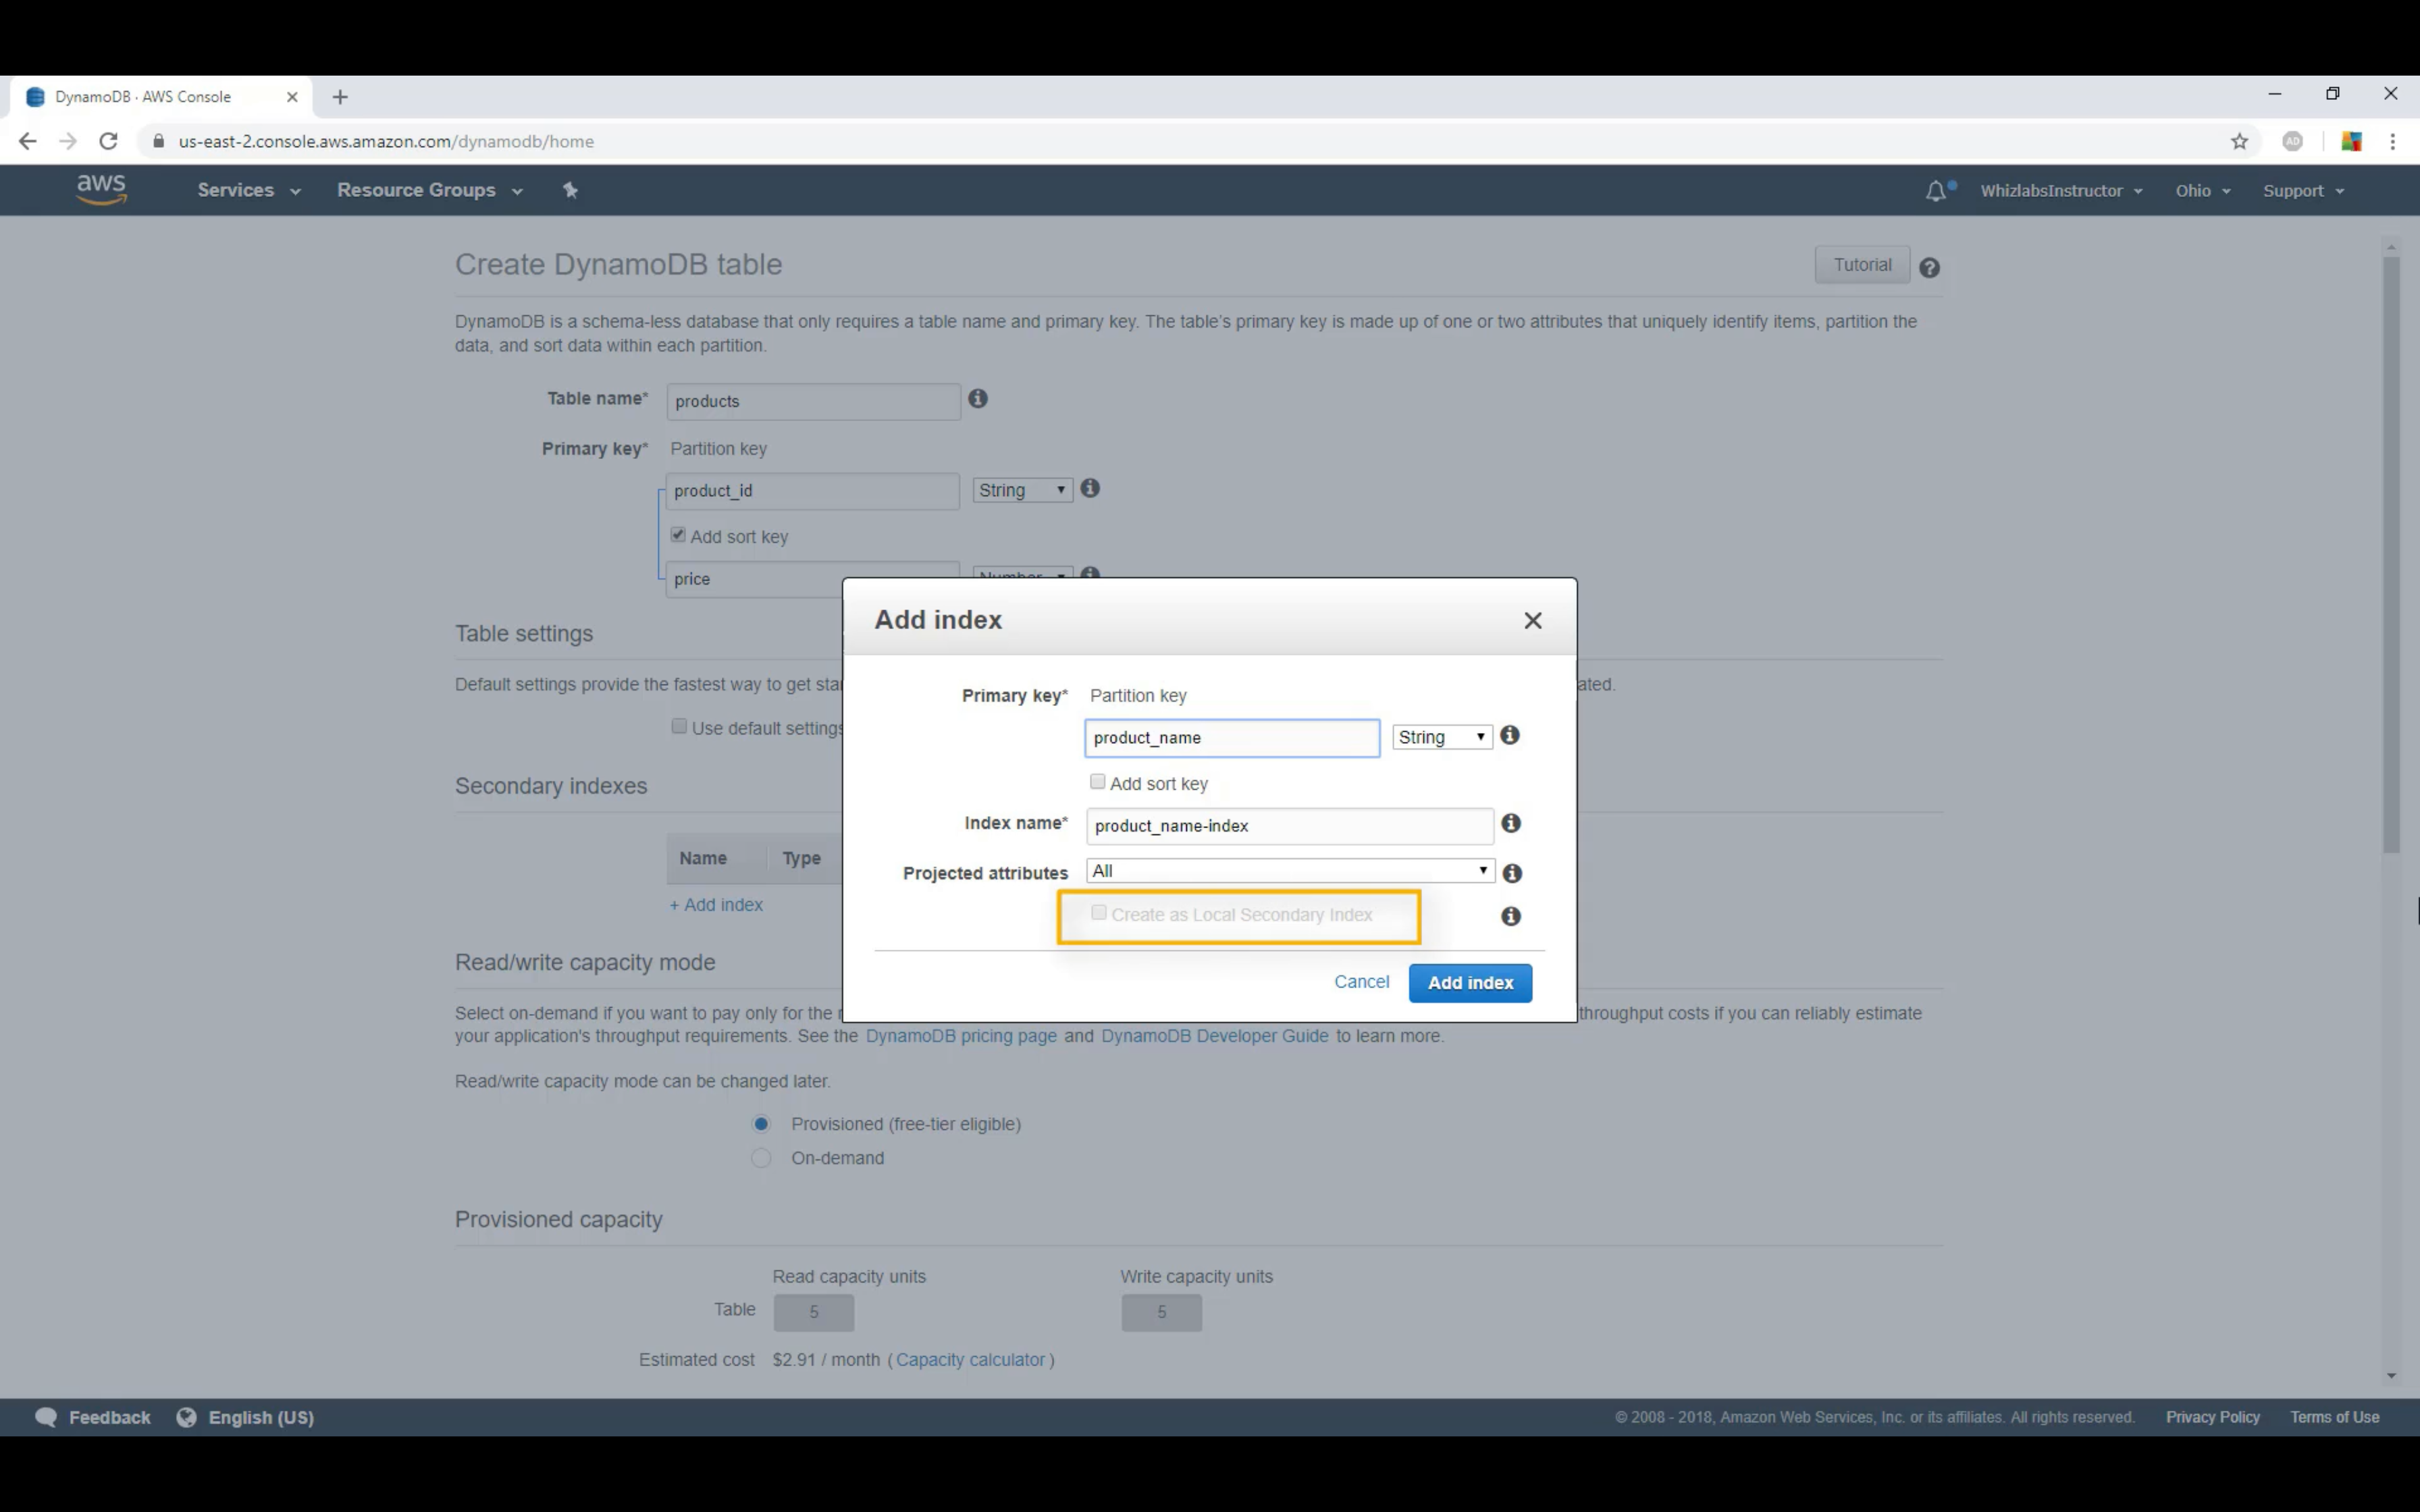The height and width of the screenshot is (1512, 2420).
Task: Enable Add sort key in Add index dialog
Action: (x=1098, y=782)
